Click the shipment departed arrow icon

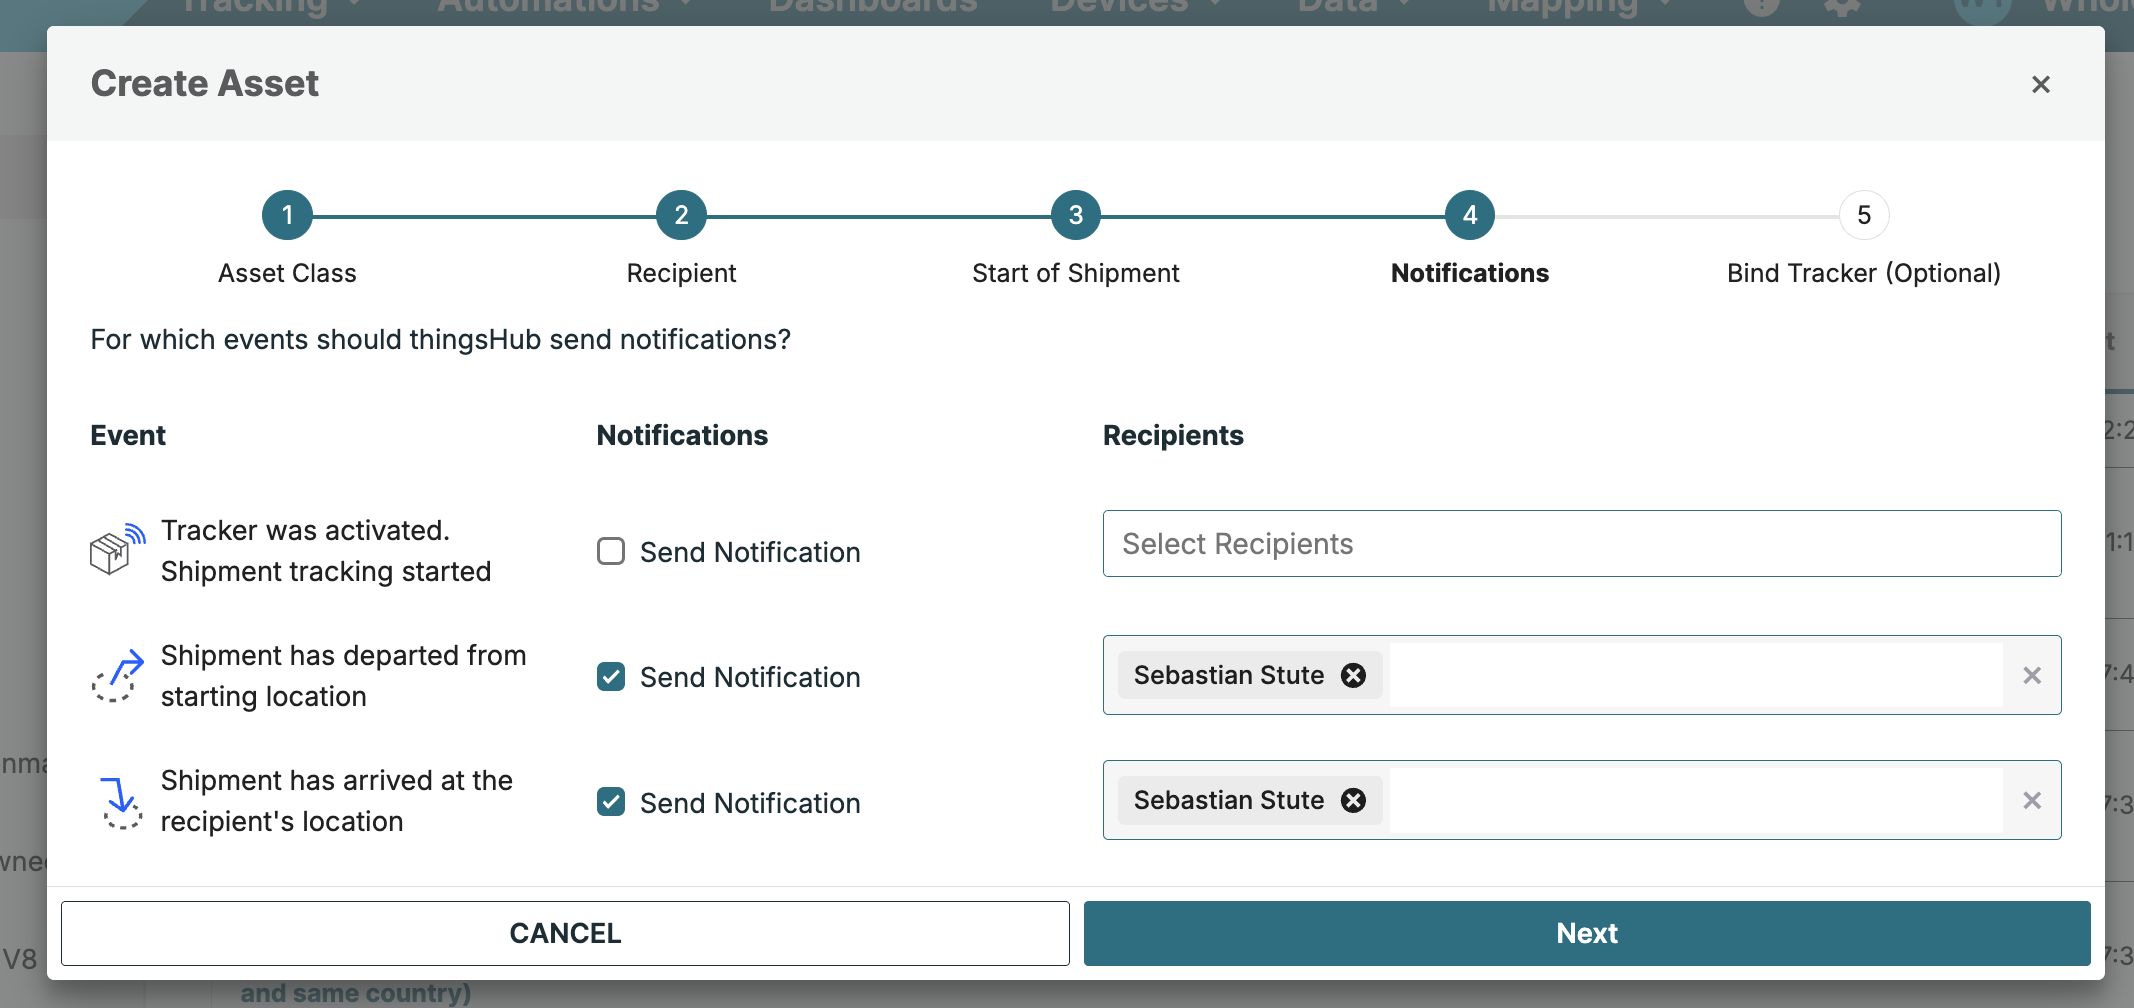117,676
